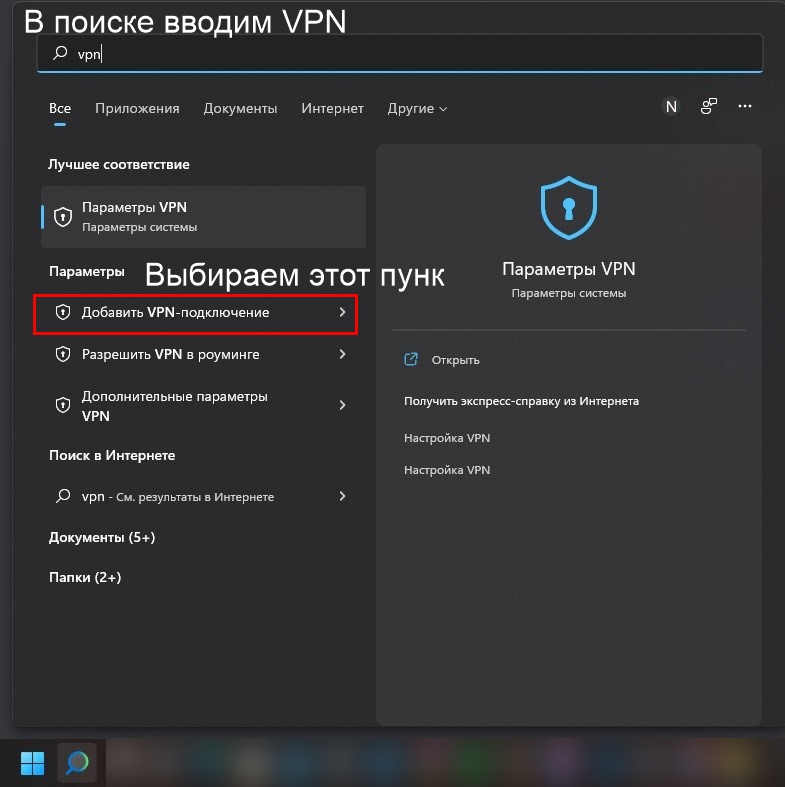
Task: Select the Интернет tab
Action: point(332,108)
